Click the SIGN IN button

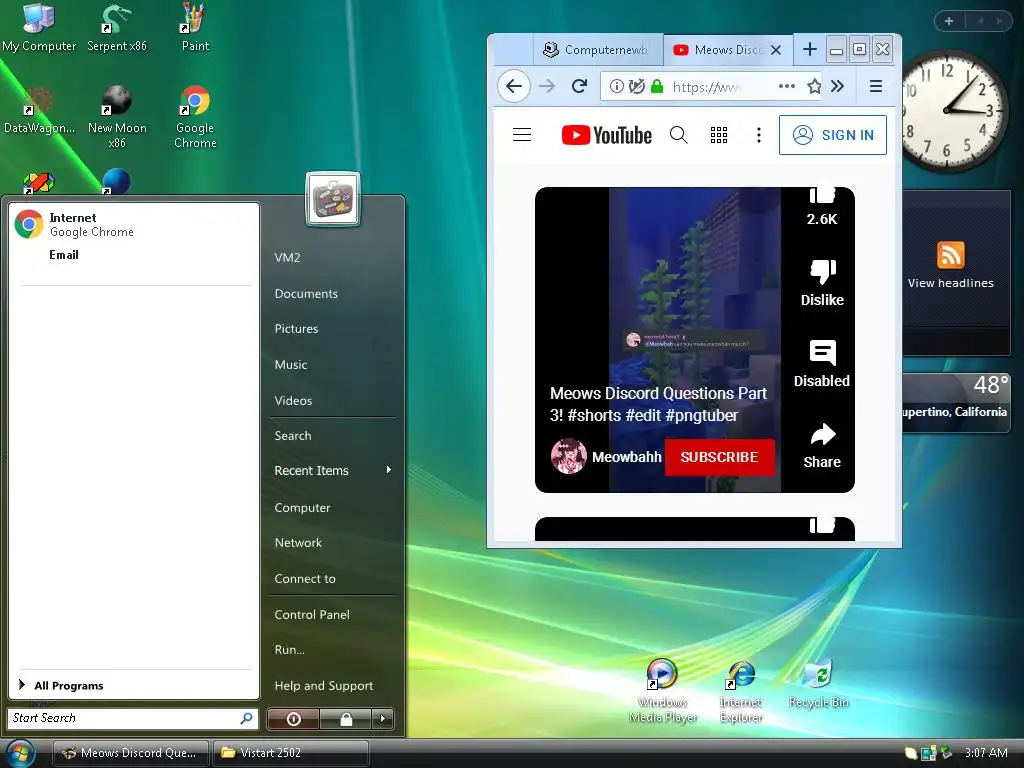pos(833,135)
